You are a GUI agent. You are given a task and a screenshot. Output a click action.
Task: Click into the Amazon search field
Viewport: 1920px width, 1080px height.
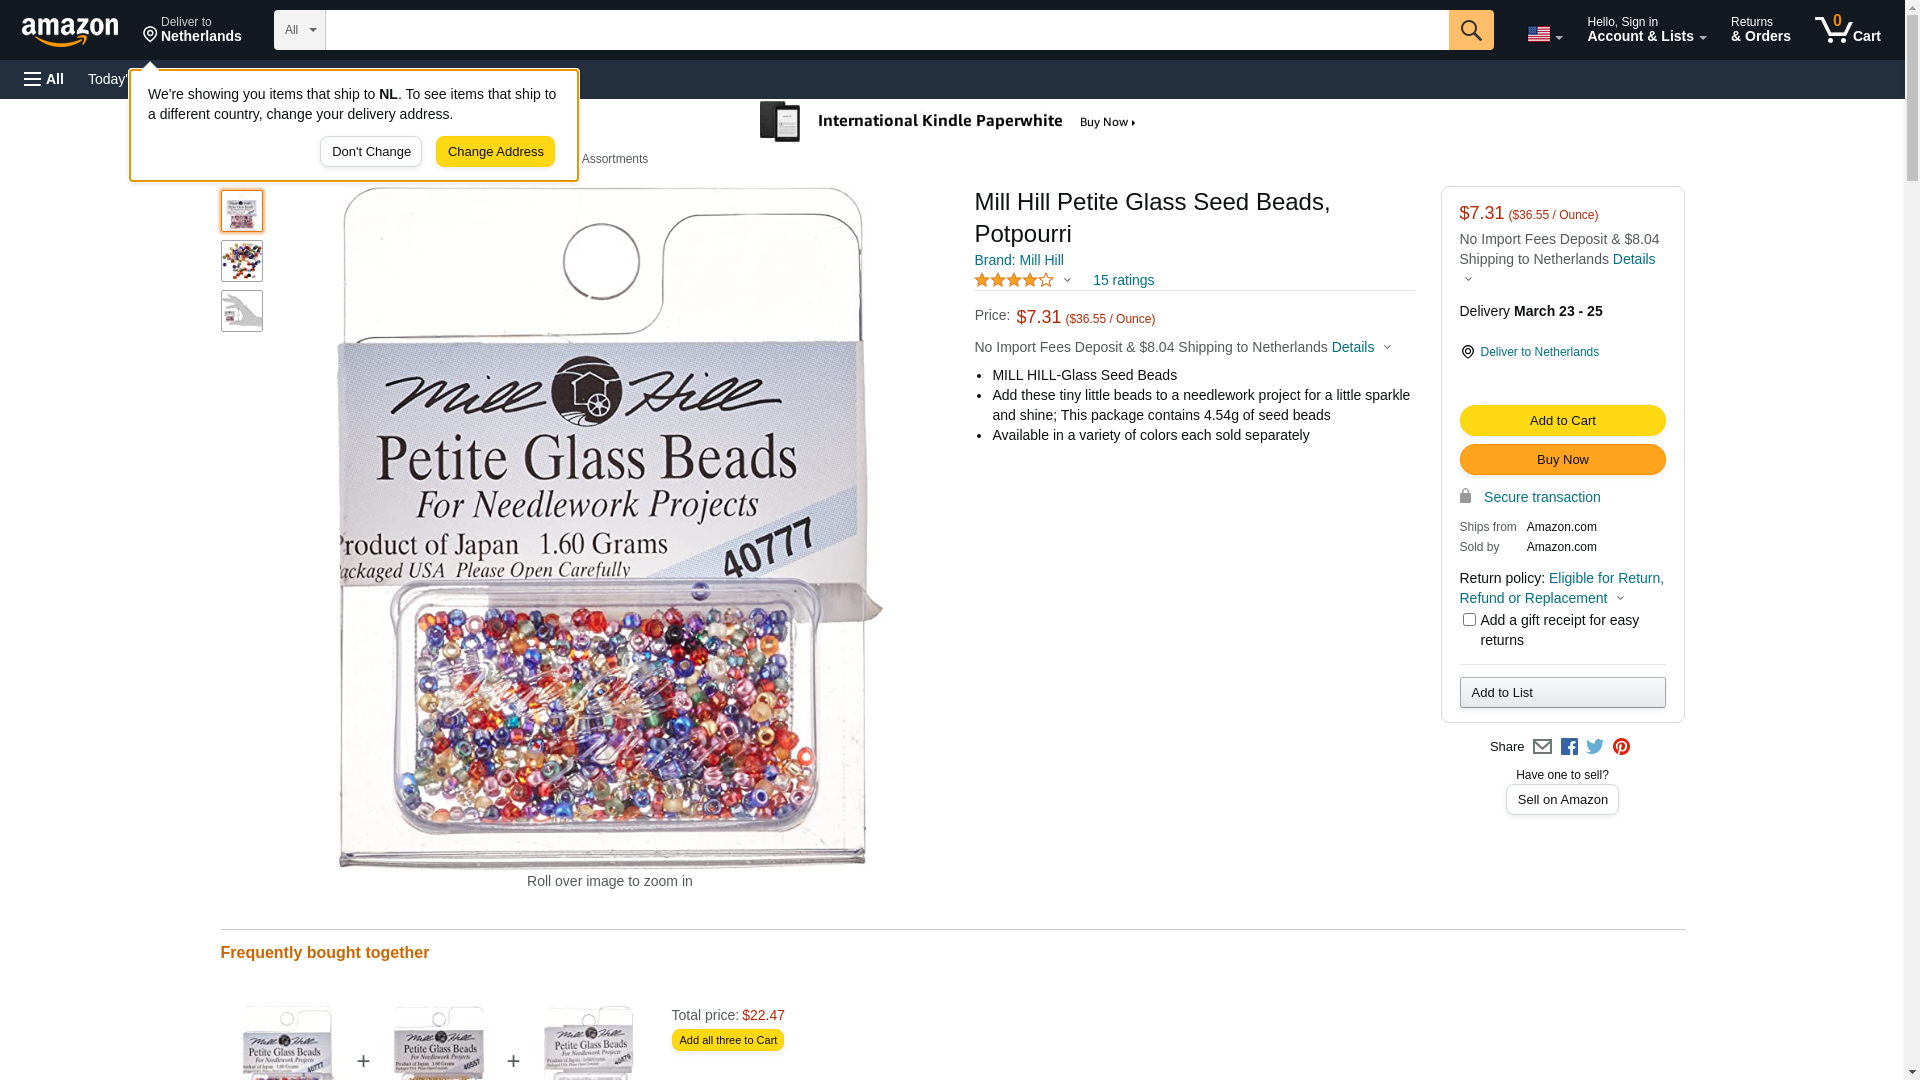886,30
